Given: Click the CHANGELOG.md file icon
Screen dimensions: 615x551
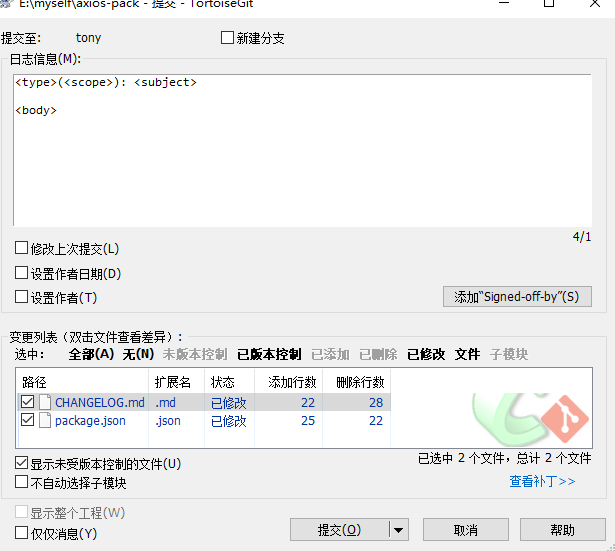Looking at the screenshot, I should point(45,402).
